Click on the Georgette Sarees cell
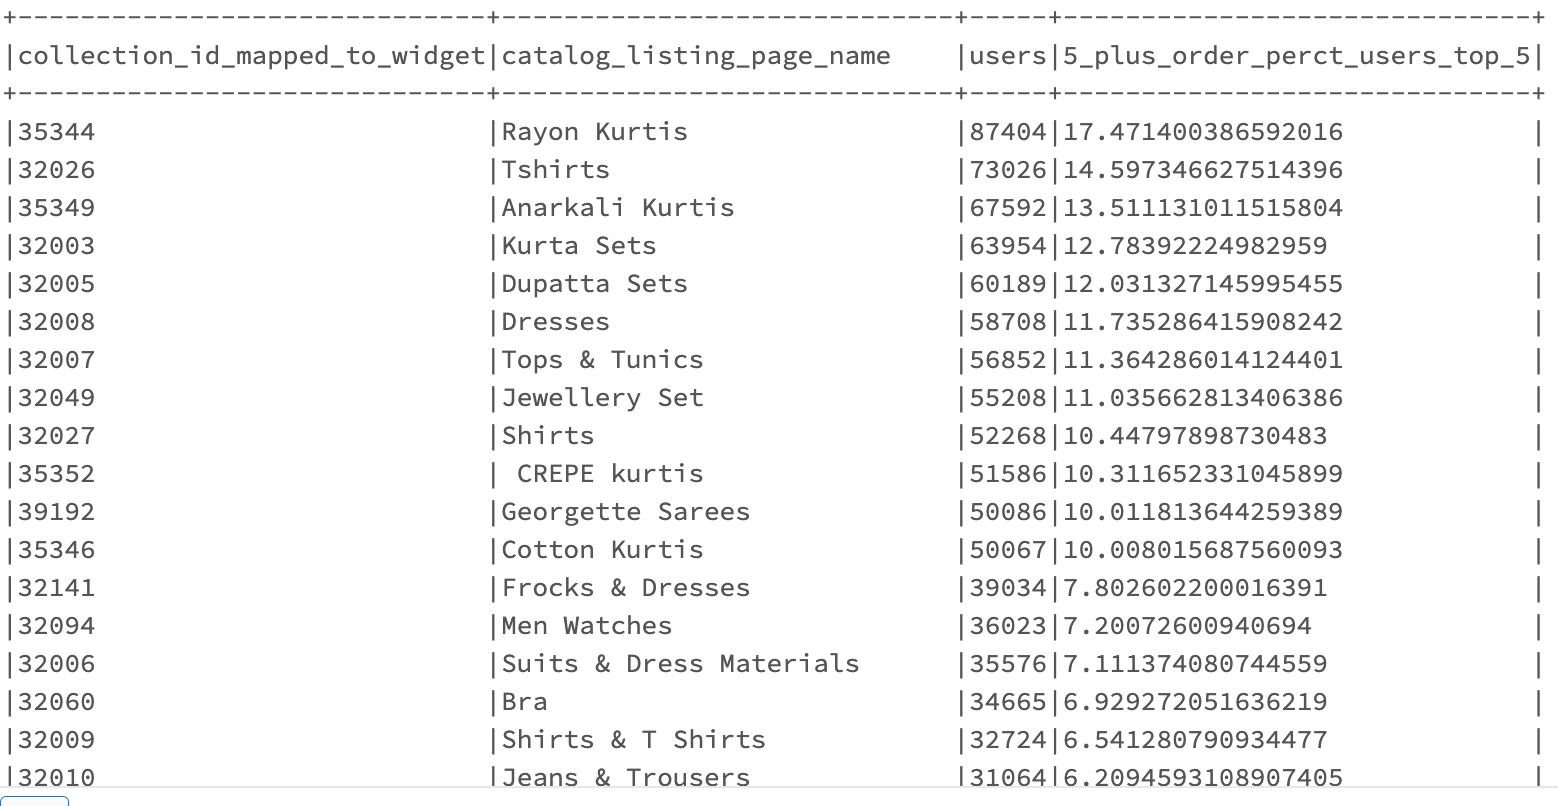 click(x=625, y=512)
